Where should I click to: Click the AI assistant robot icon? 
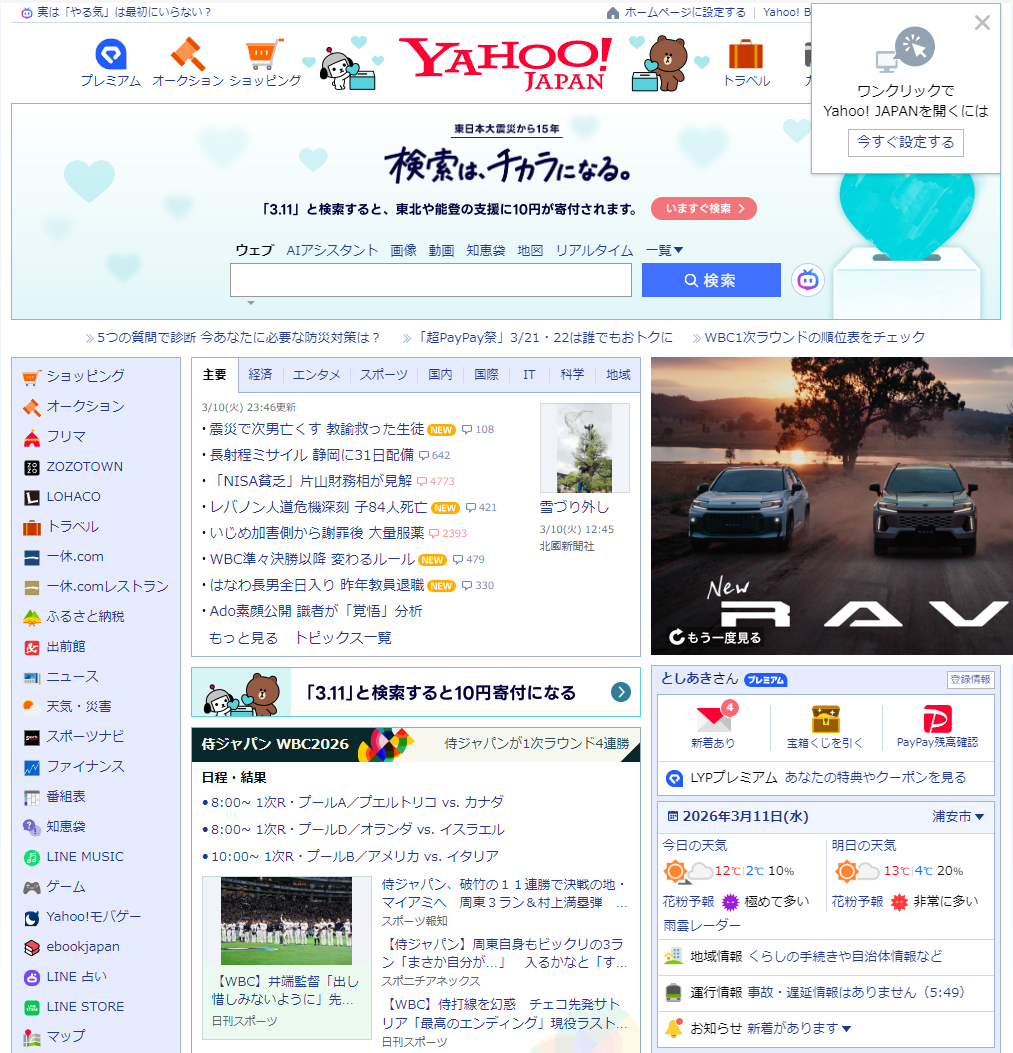point(808,281)
